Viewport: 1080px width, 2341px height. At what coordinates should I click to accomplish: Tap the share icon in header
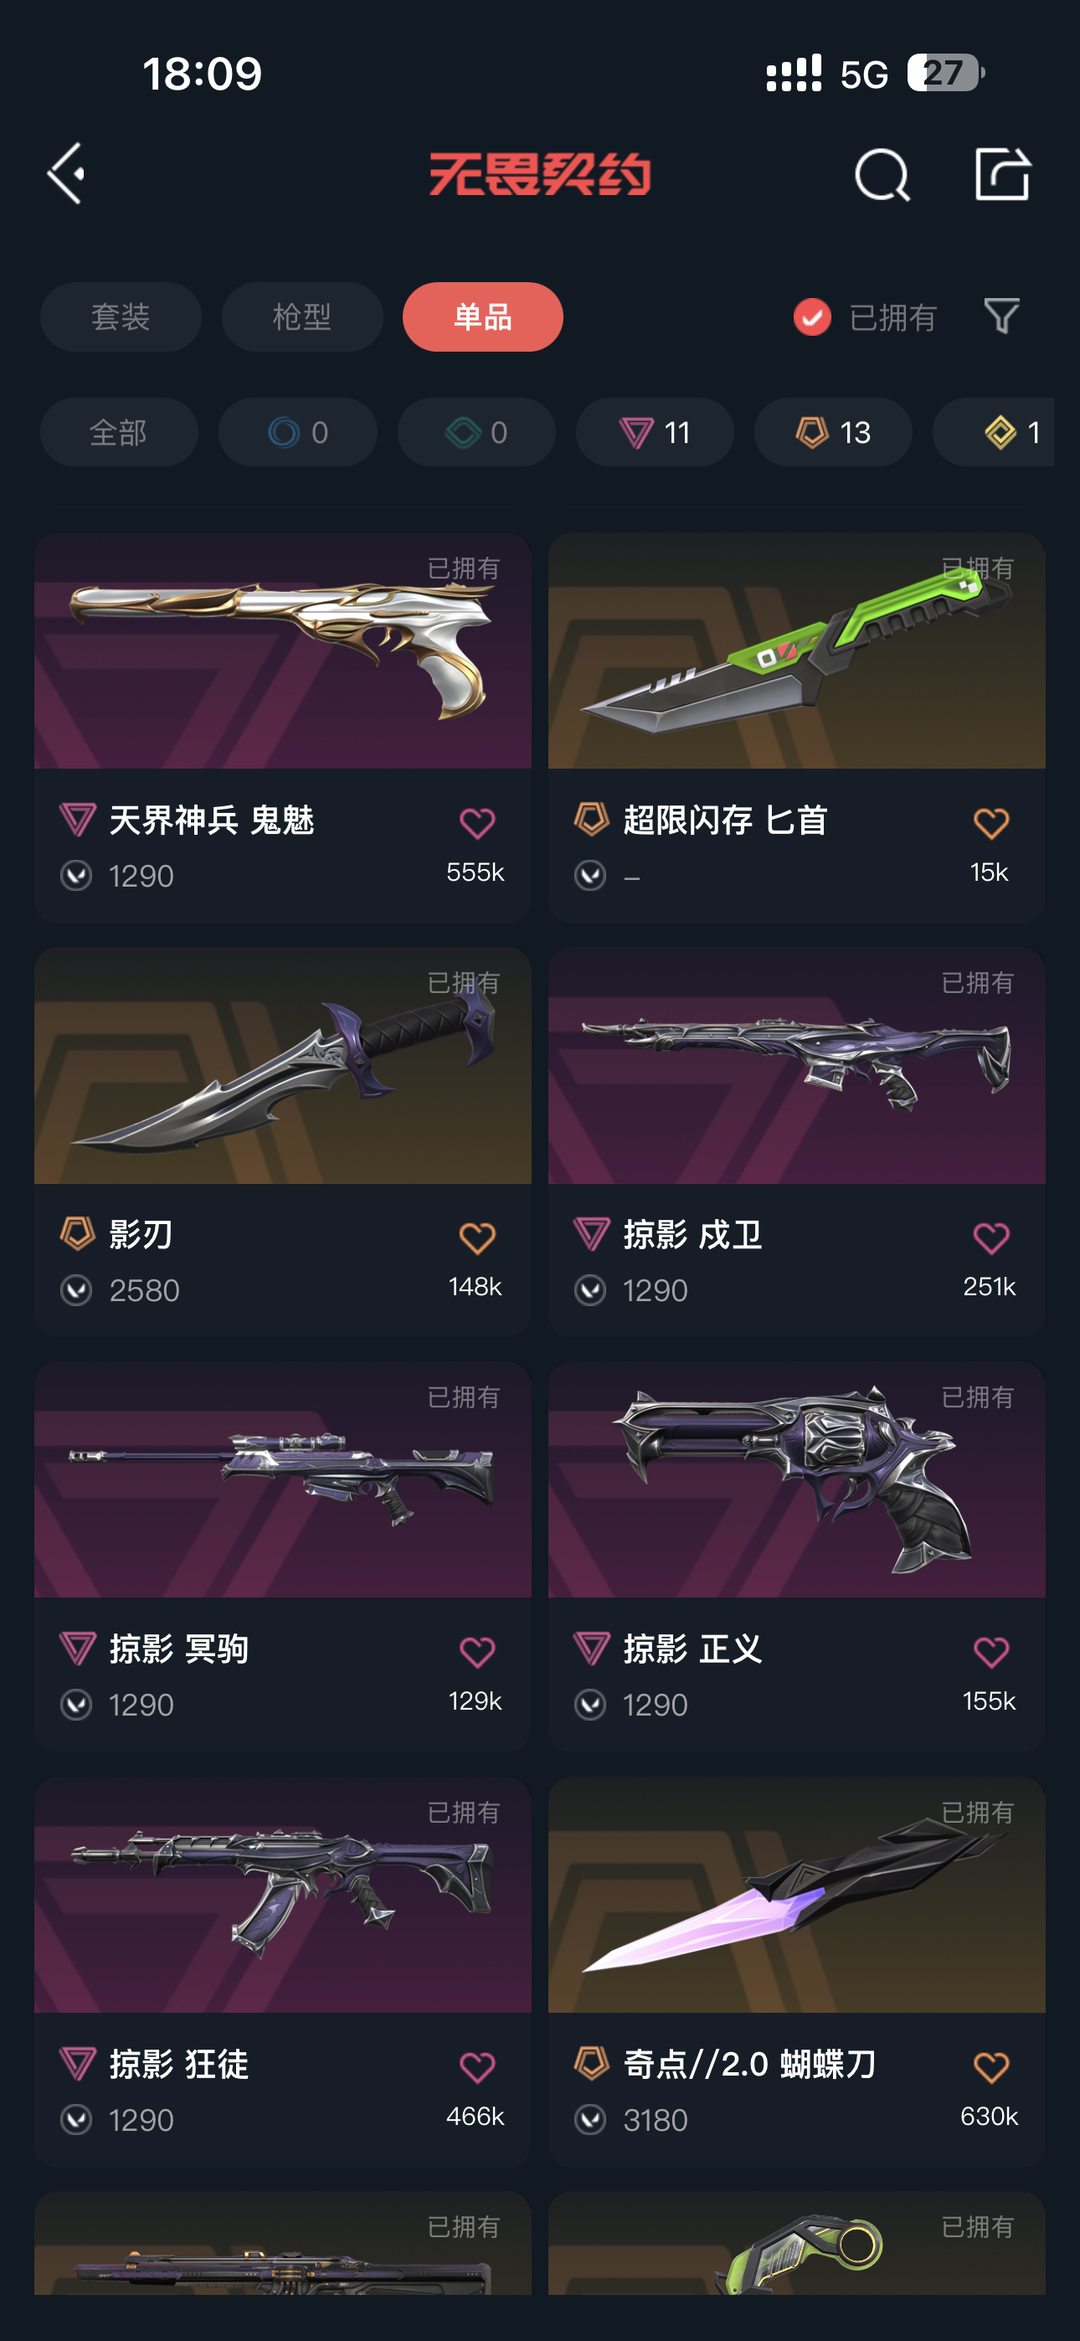pos(1003,174)
